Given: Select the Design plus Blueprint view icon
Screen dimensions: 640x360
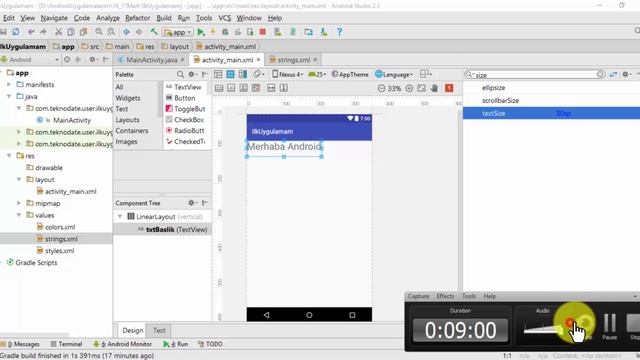Looking at the screenshot, I should coord(243,74).
